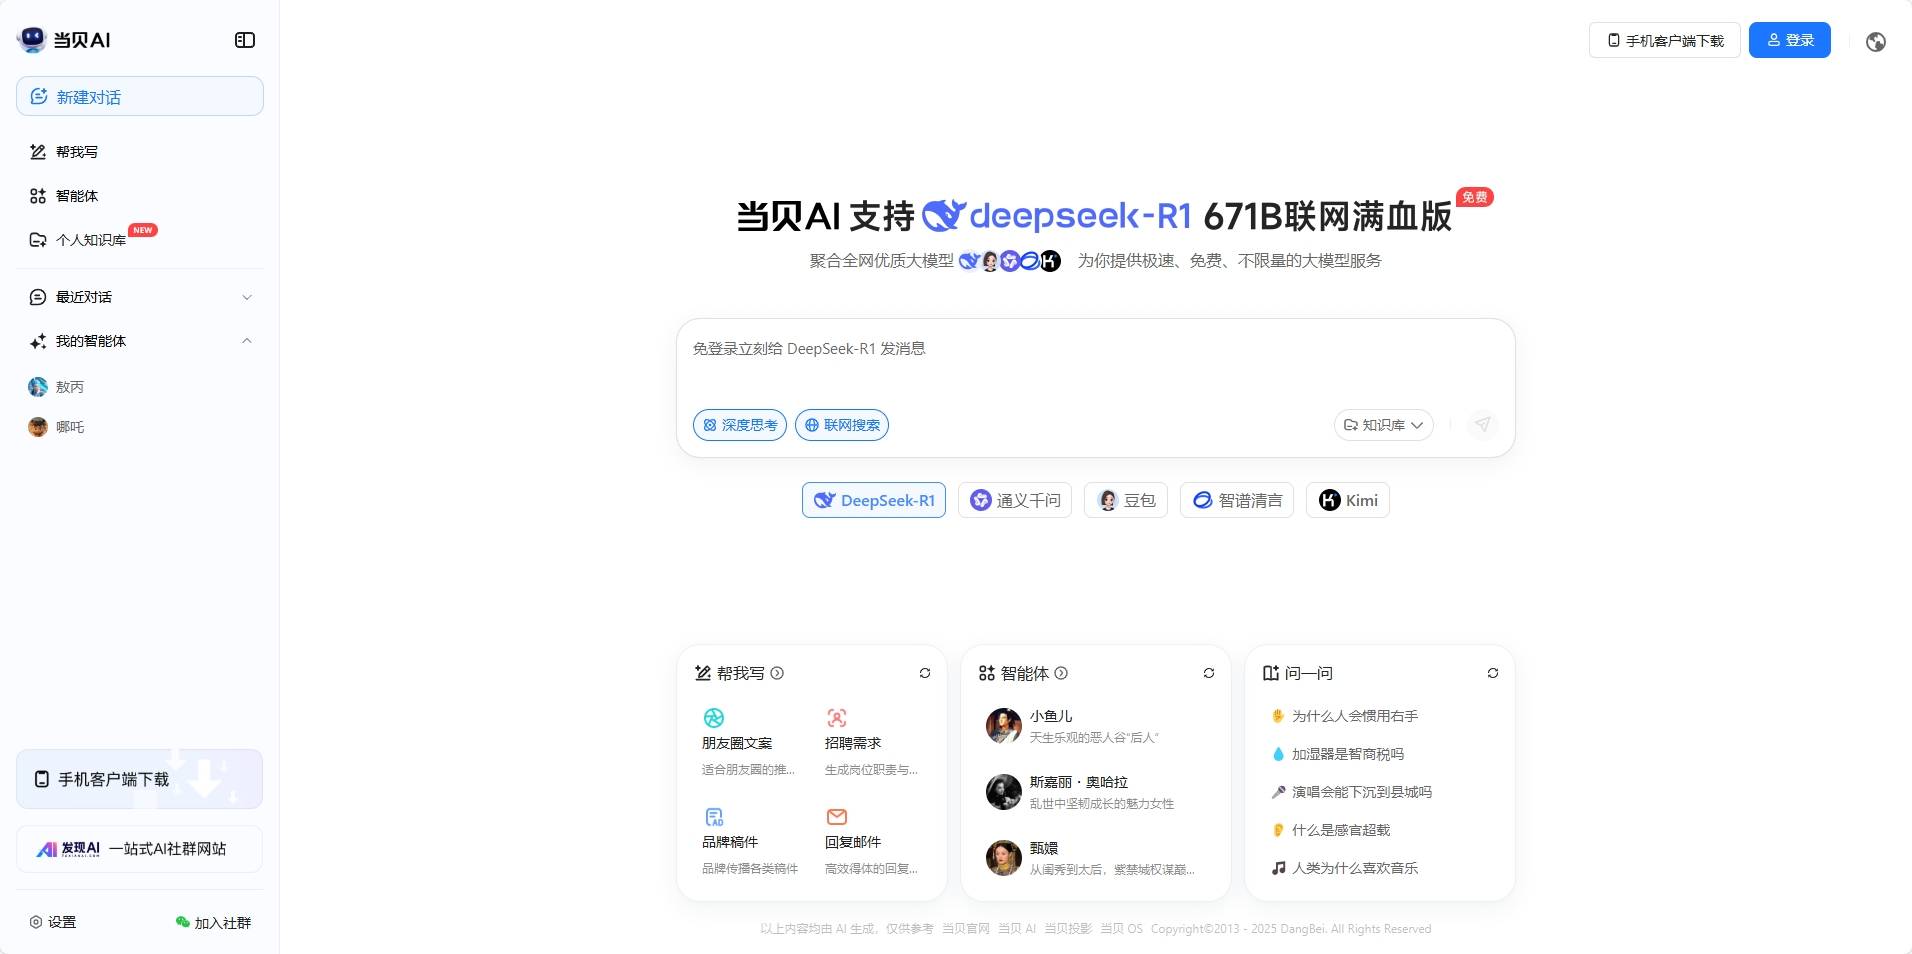This screenshot has width=1912, height=954.
Task: Click the help icon beside 帮我写 card title
Action: (x=777, y=673)
